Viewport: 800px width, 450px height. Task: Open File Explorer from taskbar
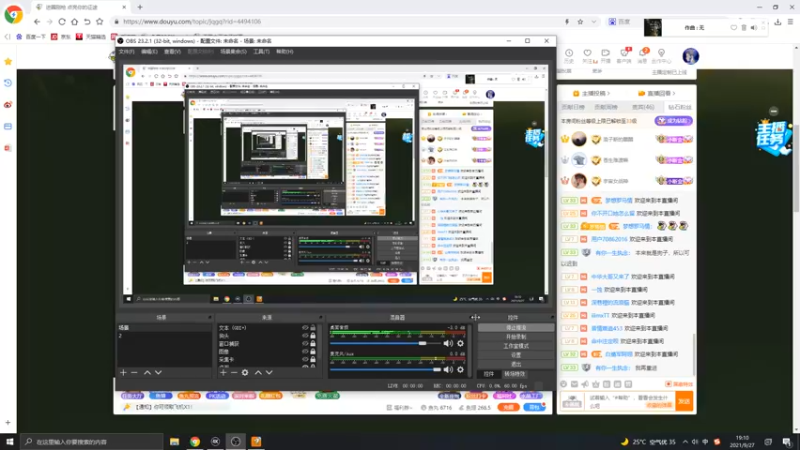pos(174,441)
